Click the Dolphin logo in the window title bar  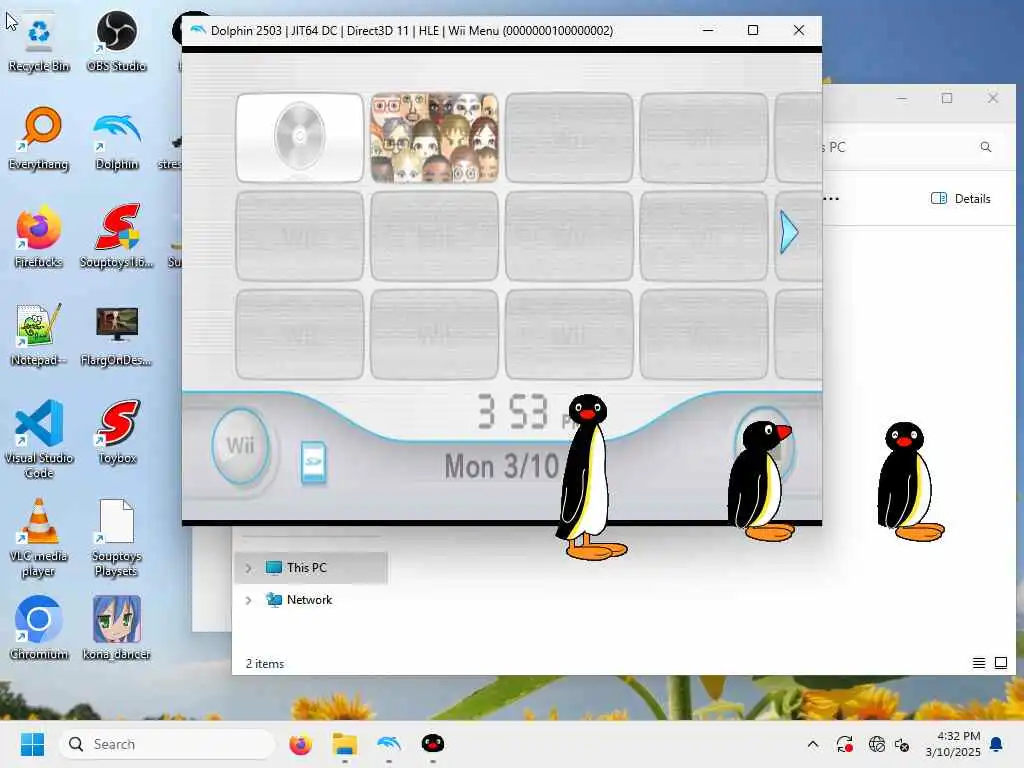[198, 30]
